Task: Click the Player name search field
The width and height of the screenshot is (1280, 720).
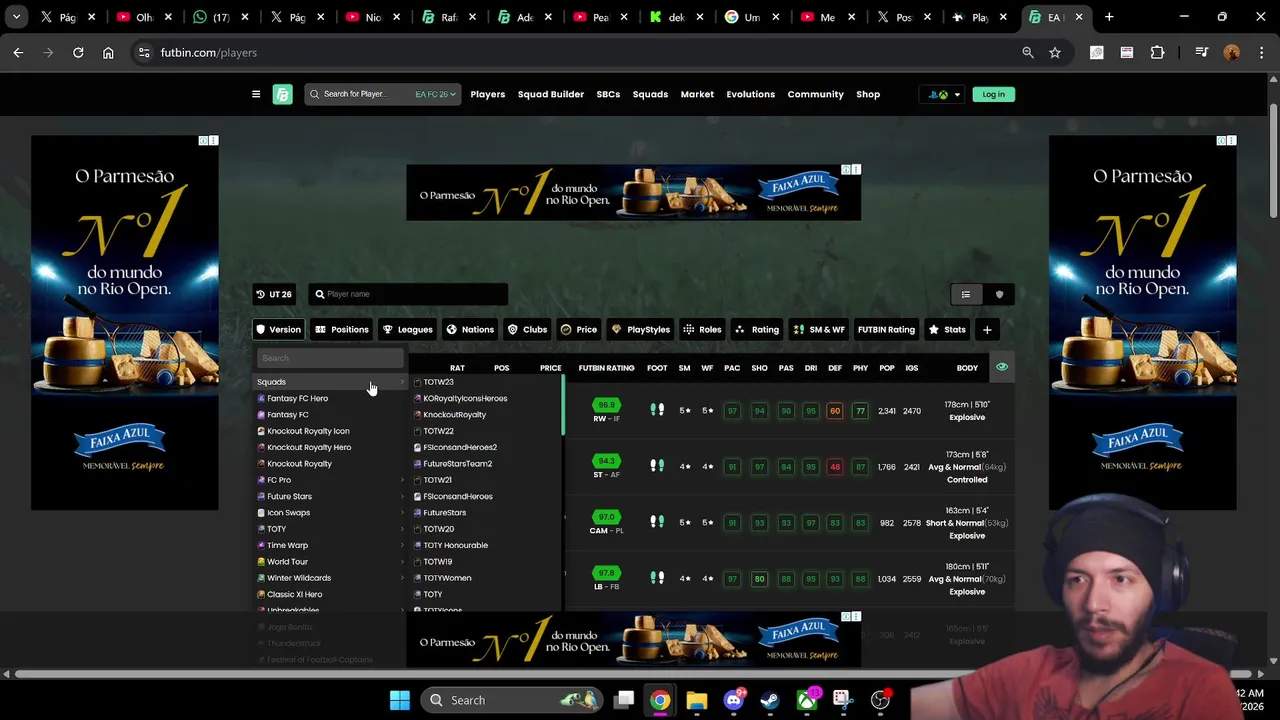Action: pyautogui.click(x=408, y=294)
